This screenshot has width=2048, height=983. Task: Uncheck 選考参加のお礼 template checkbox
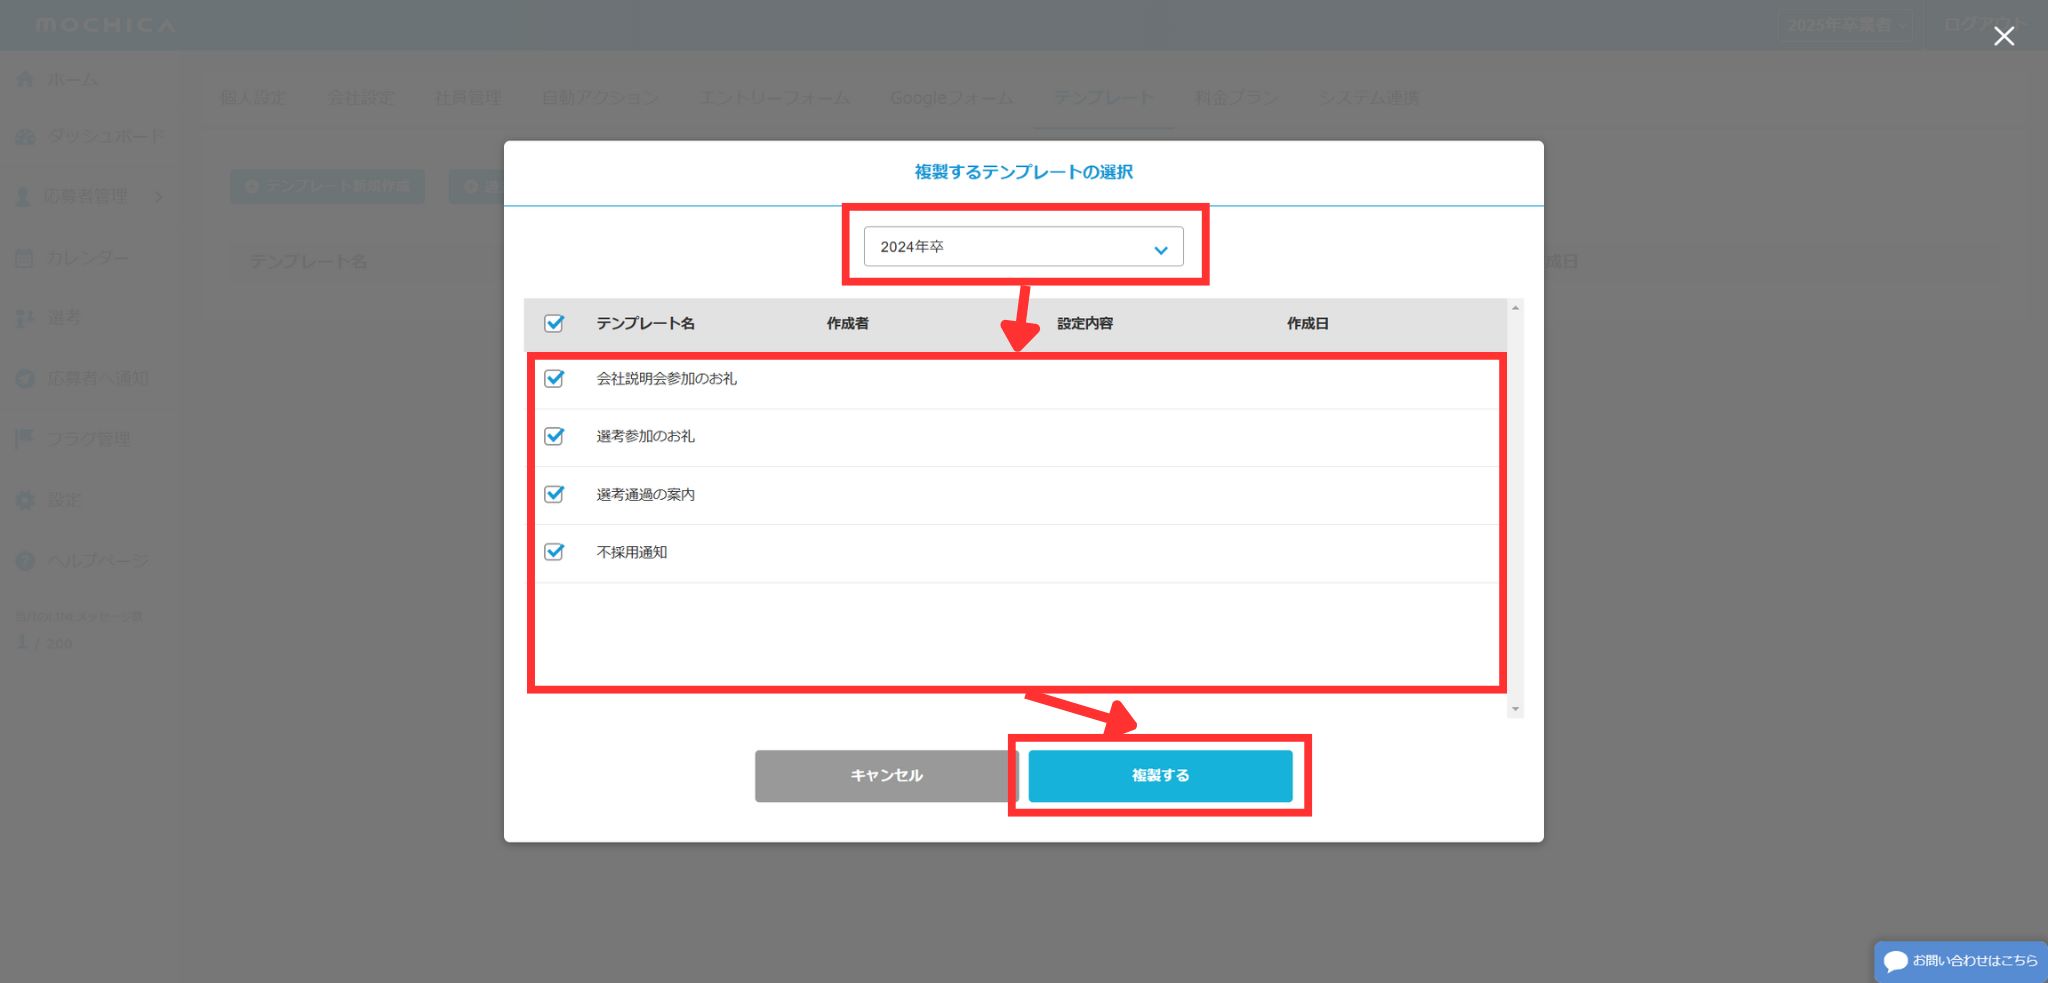click(x=554, y=437)
